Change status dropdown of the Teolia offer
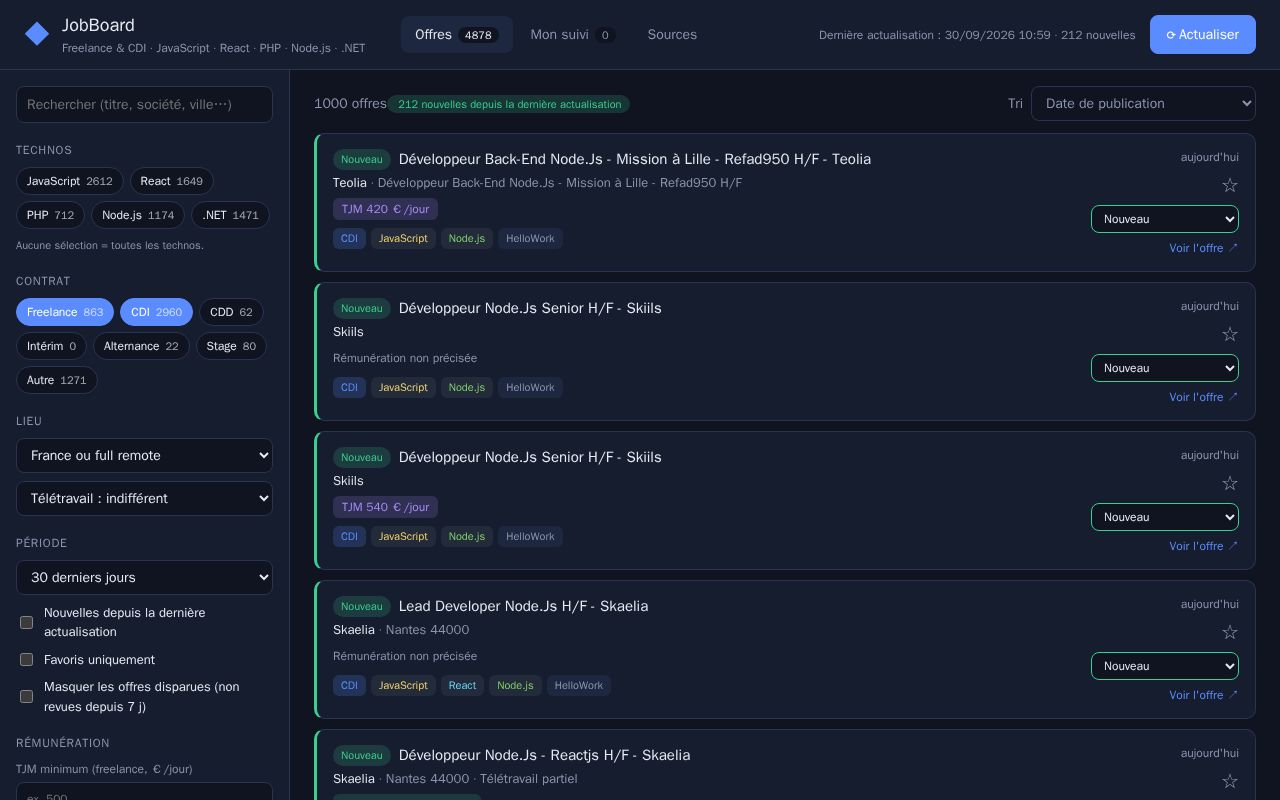1280x800 pixels. (x=1165, y=219)
